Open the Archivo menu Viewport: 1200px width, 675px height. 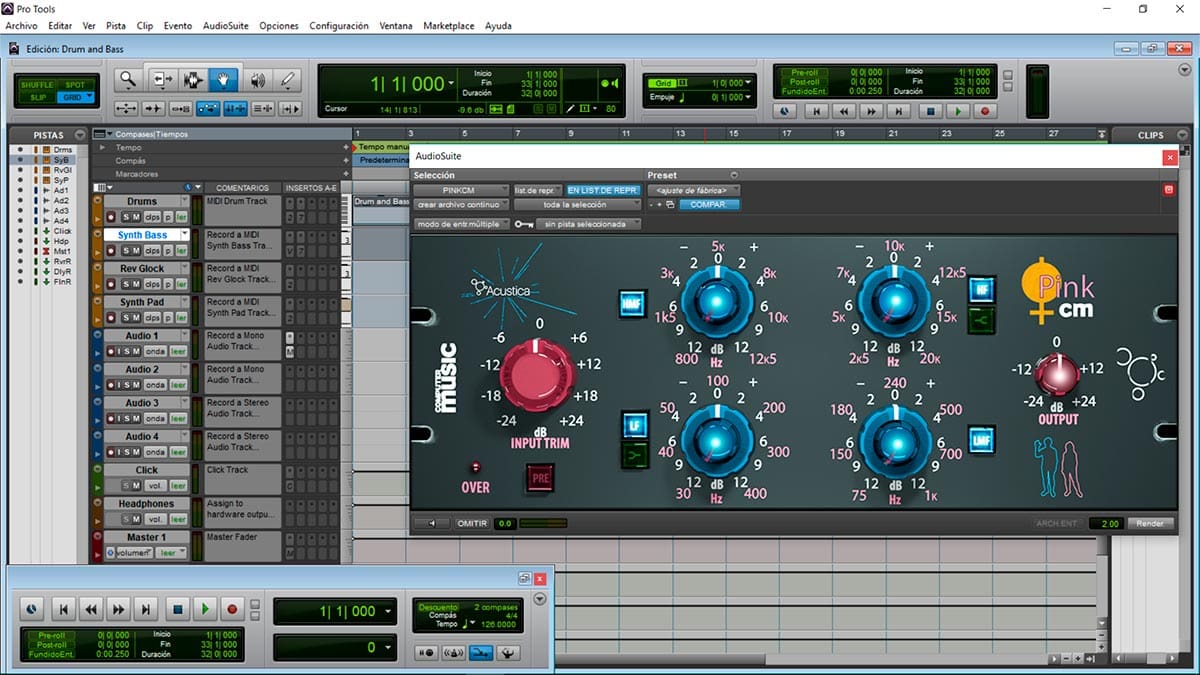22,26
